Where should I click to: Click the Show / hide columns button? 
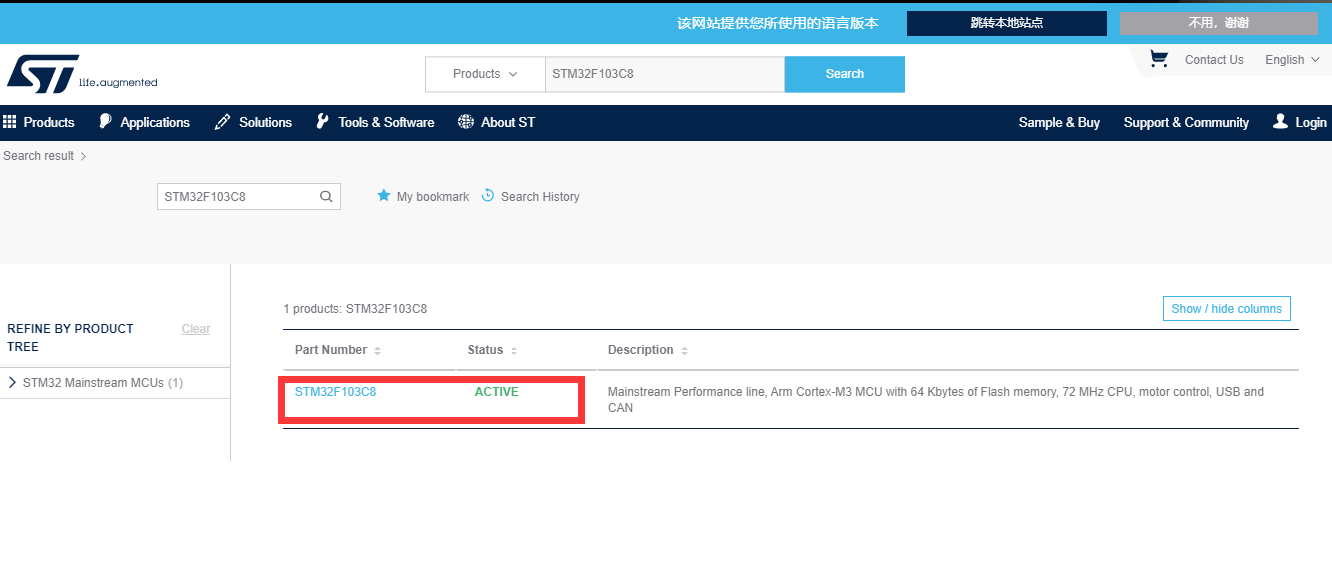click(1227, 309)
